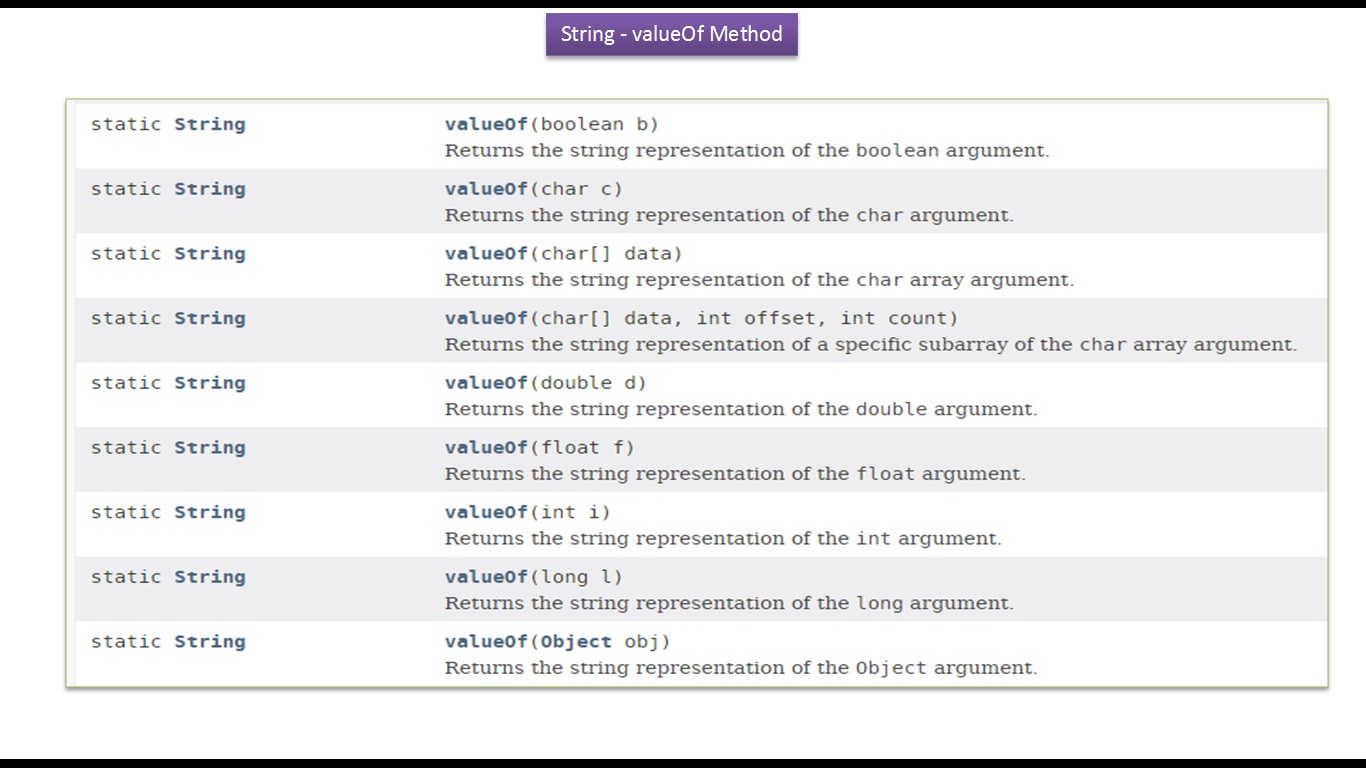Click valueOf link for char[] data only
The image size is (1366, 768).
click(486, 253)
